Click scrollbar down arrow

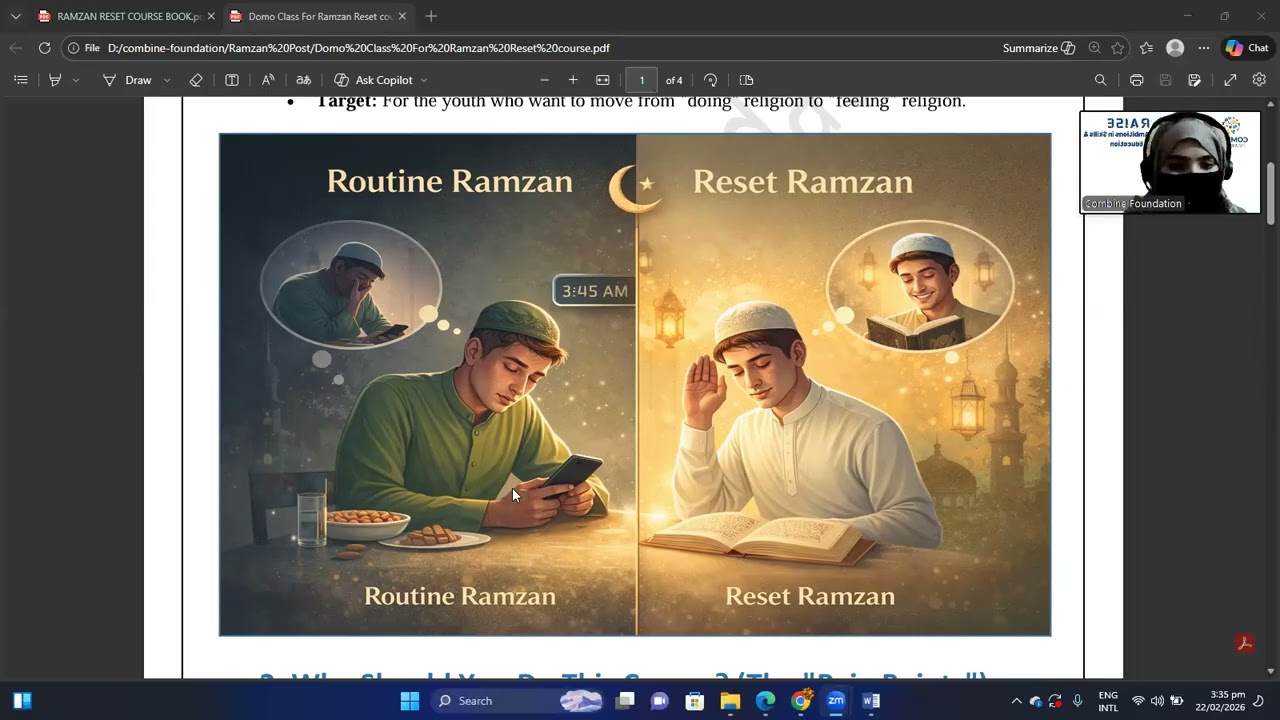point(1271,671)
